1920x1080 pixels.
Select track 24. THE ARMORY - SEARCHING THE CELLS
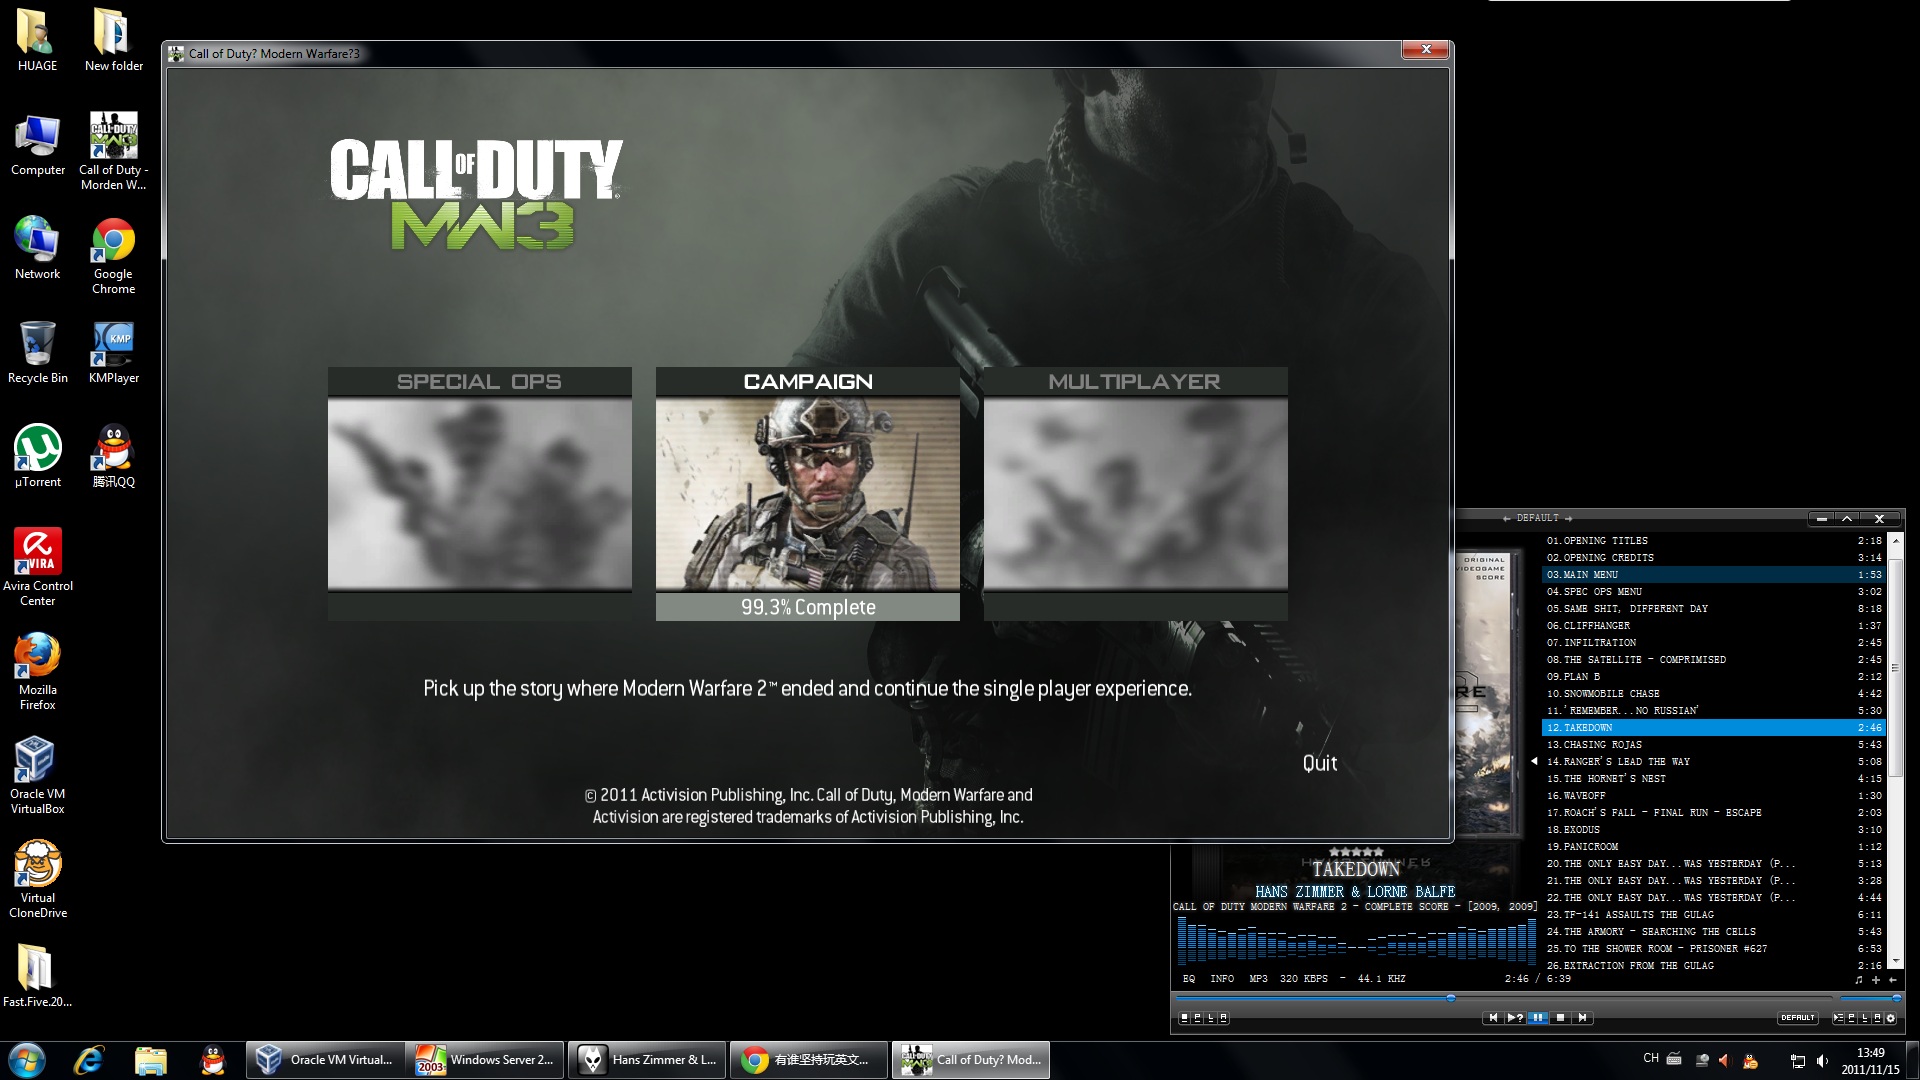pyautogui.click(x=1714, y=931)
